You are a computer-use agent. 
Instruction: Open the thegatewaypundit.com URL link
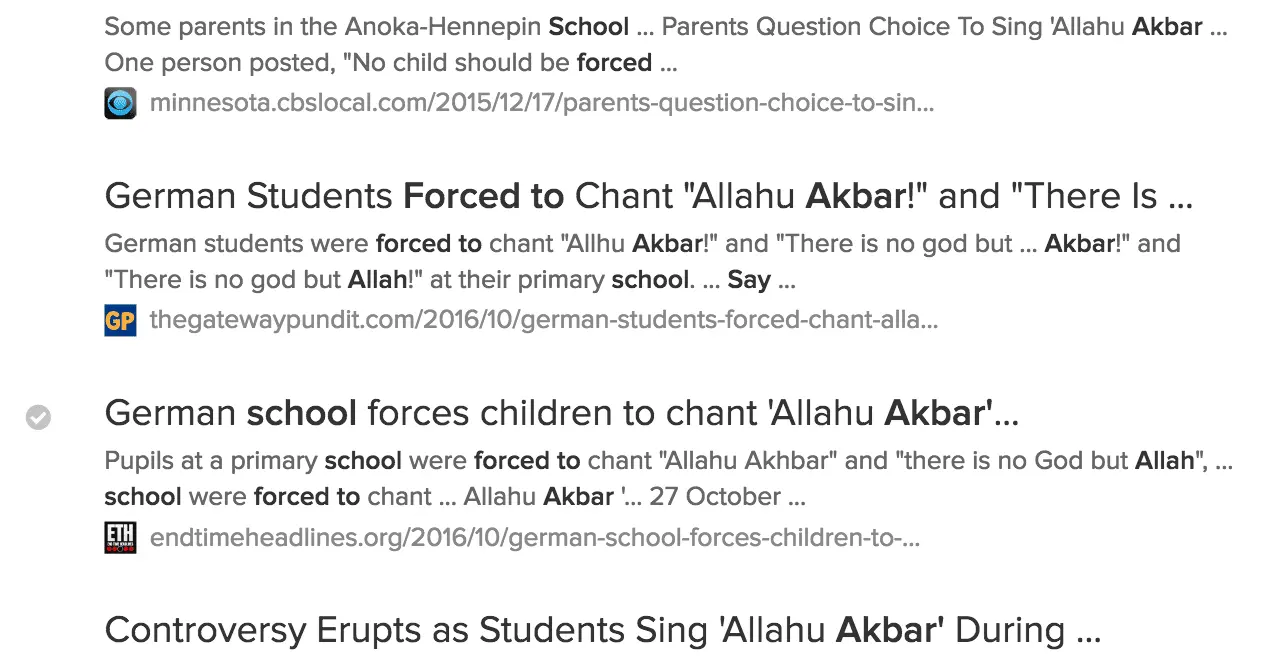[x=543, y=320]
